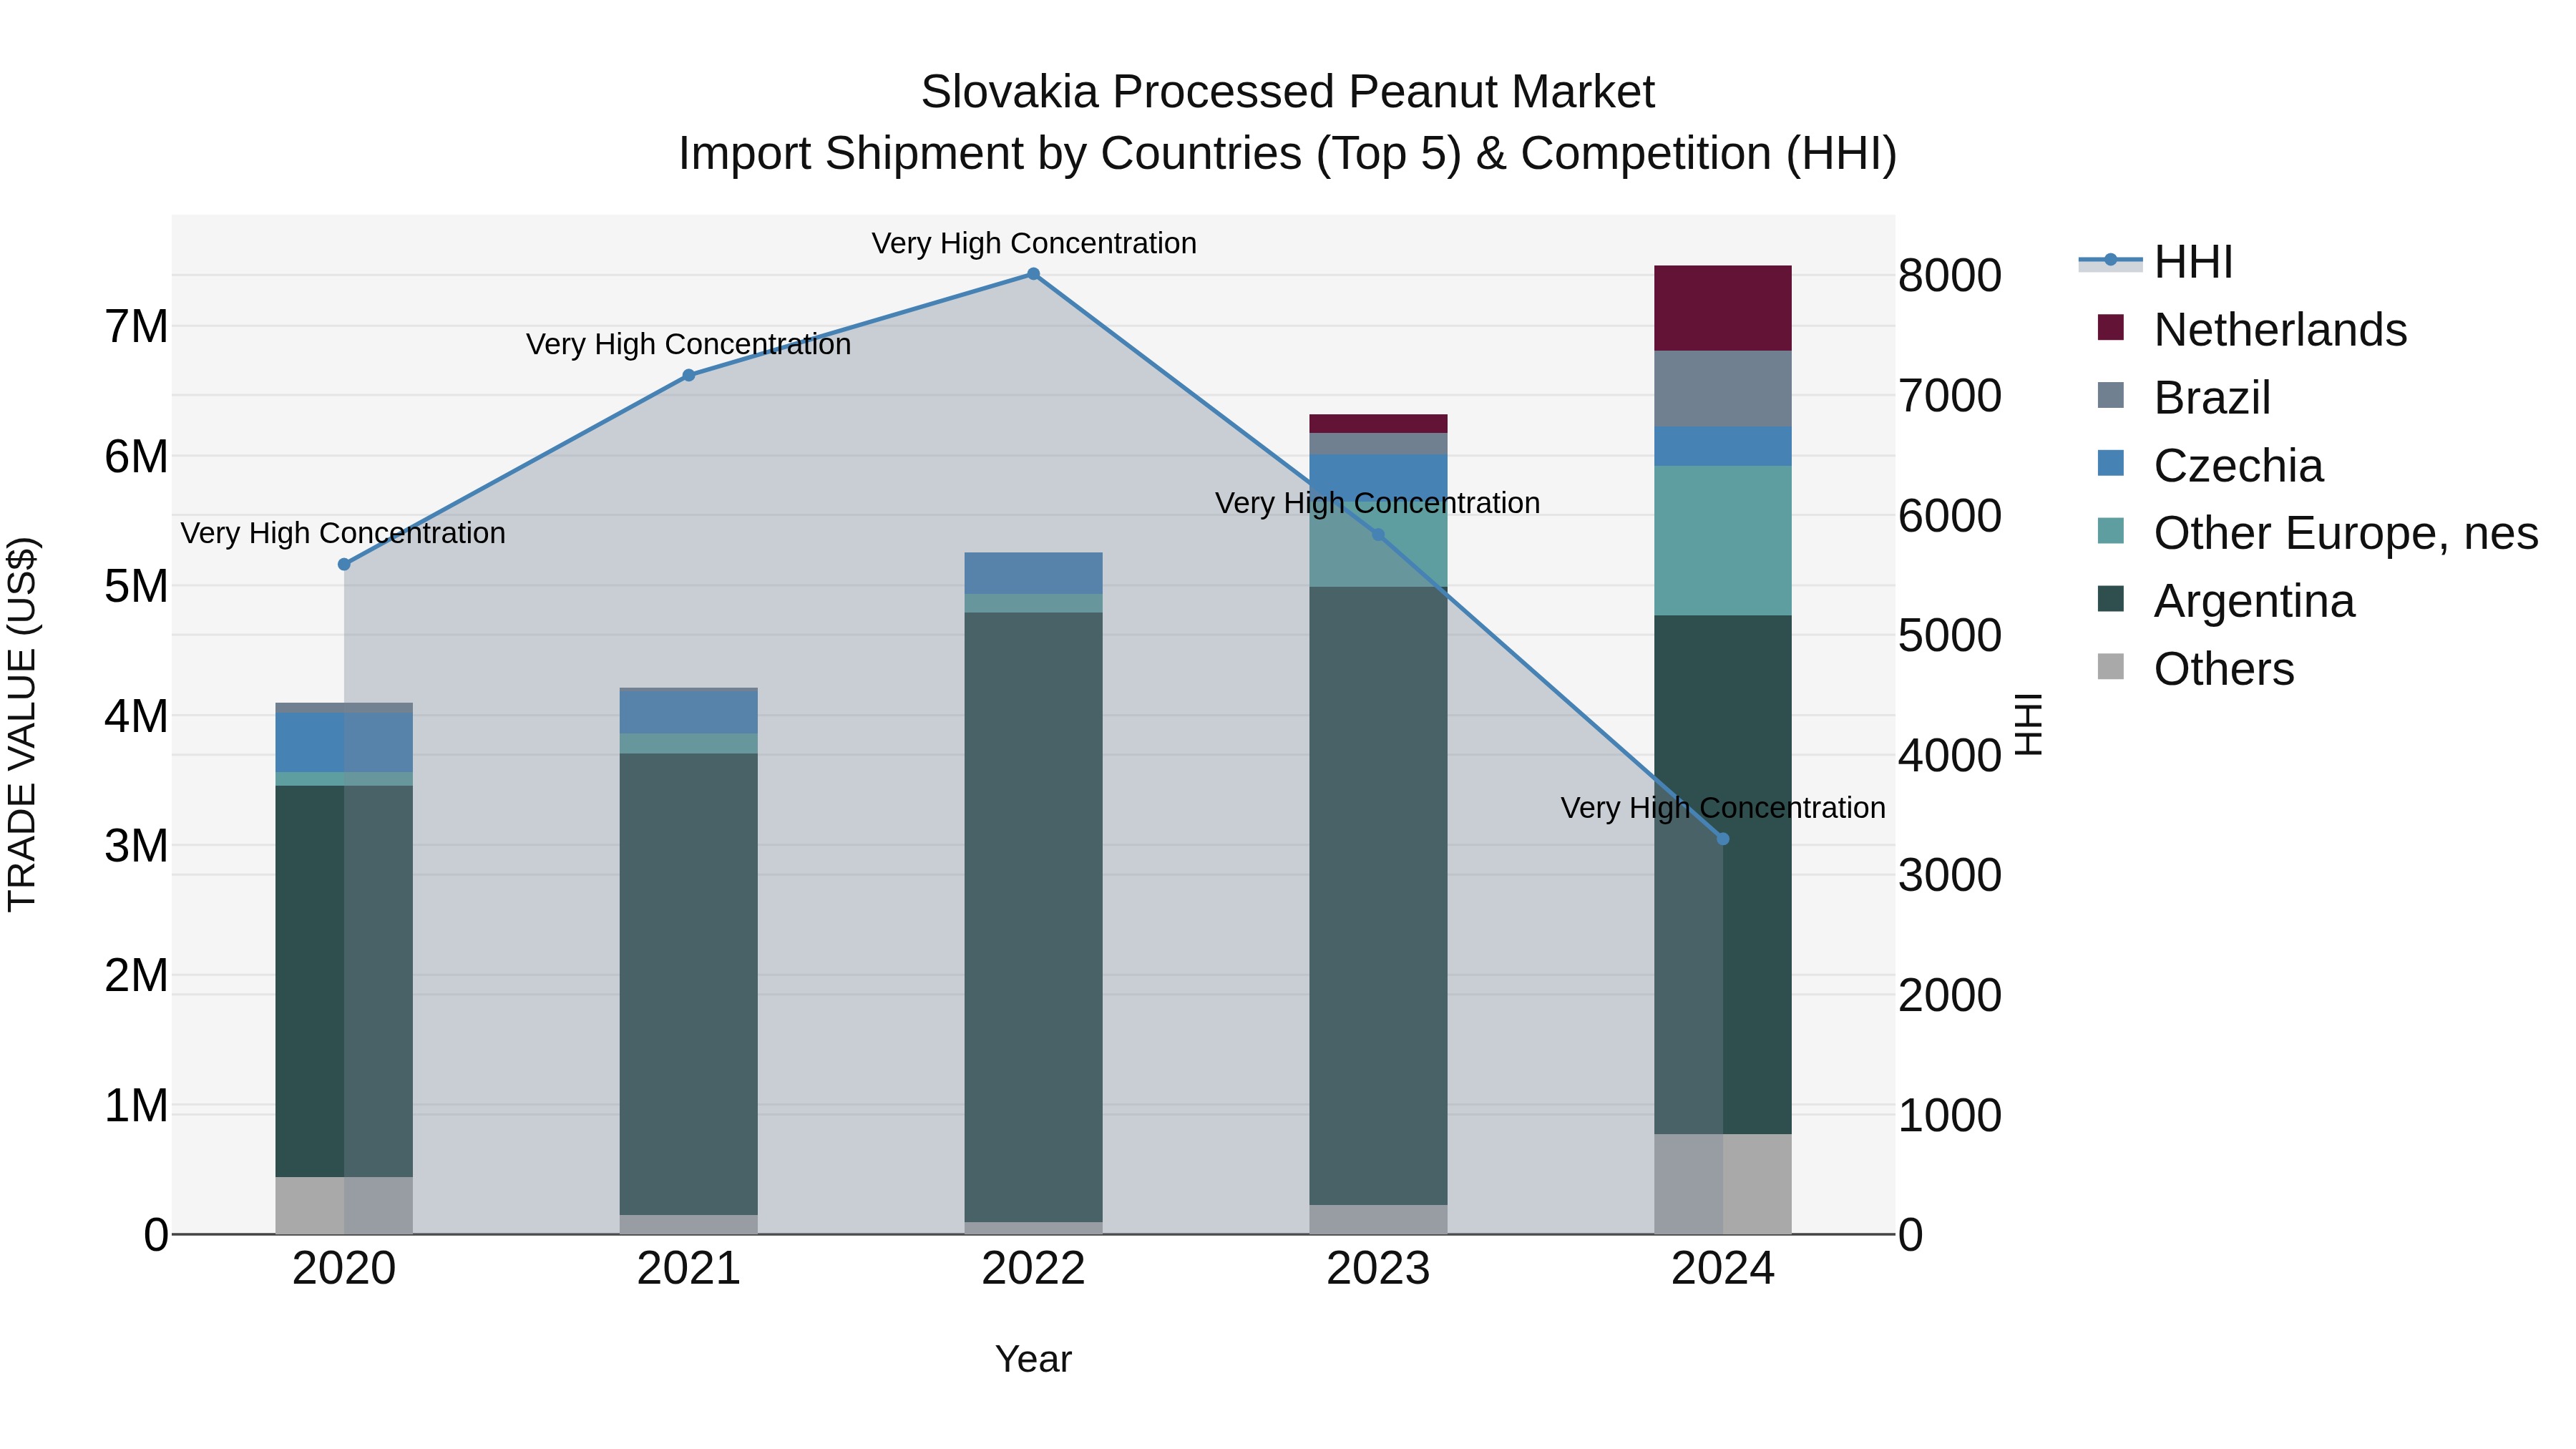Click the 2023 Netherlands bar segment
Viewport: 2576px width, 1449px height.
tap(1378, 424)
